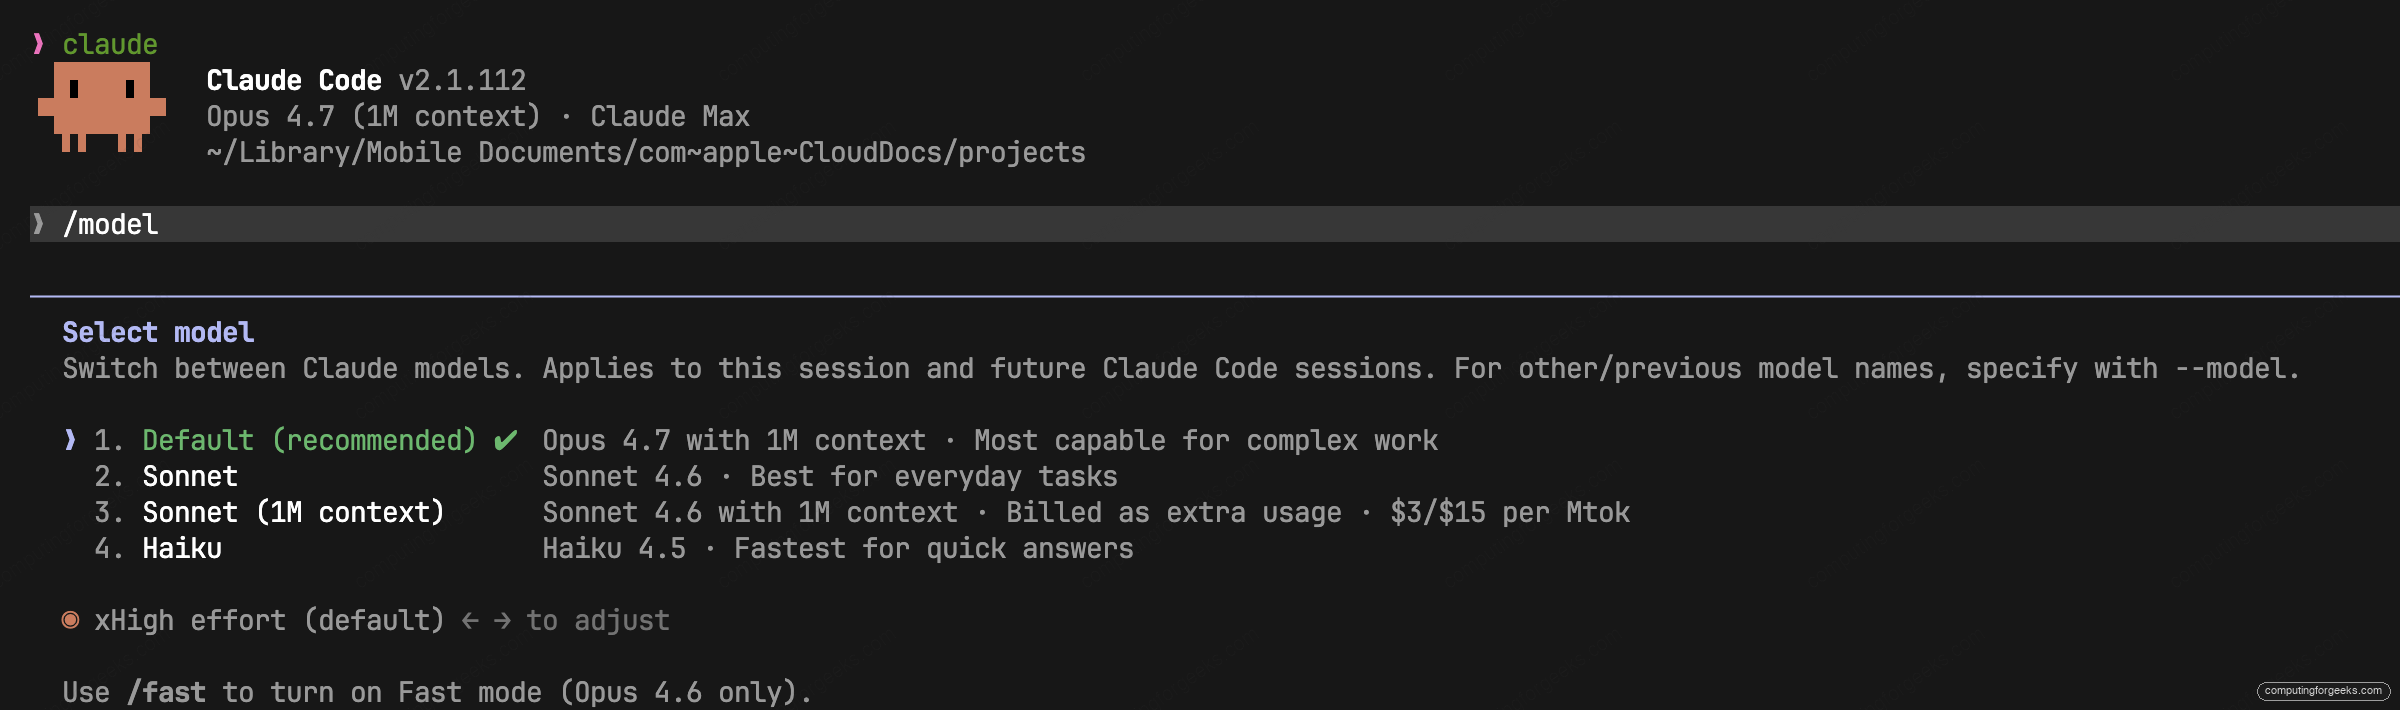This screenshot has height=710, width=2400.
Task: Click the Select model heading
Action: coord(157,332)
